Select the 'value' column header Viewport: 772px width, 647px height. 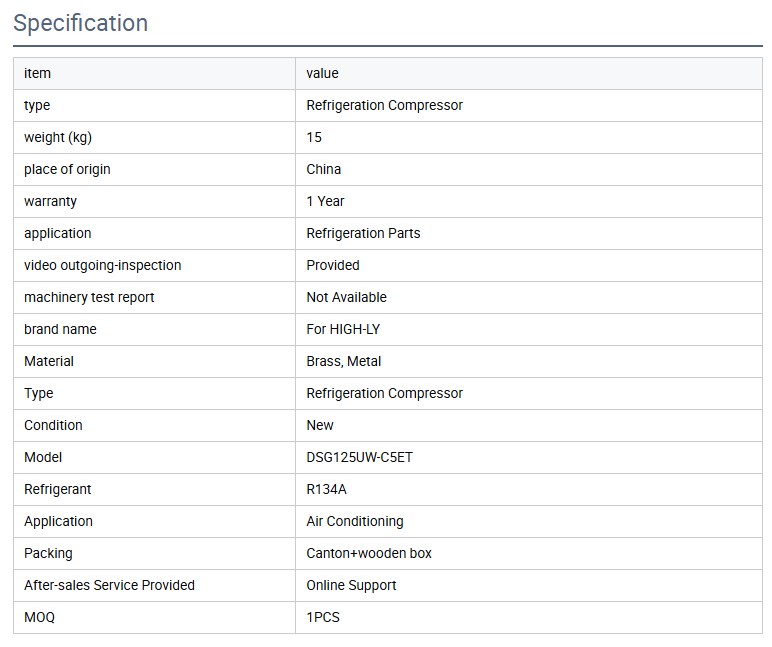point(322,73)
